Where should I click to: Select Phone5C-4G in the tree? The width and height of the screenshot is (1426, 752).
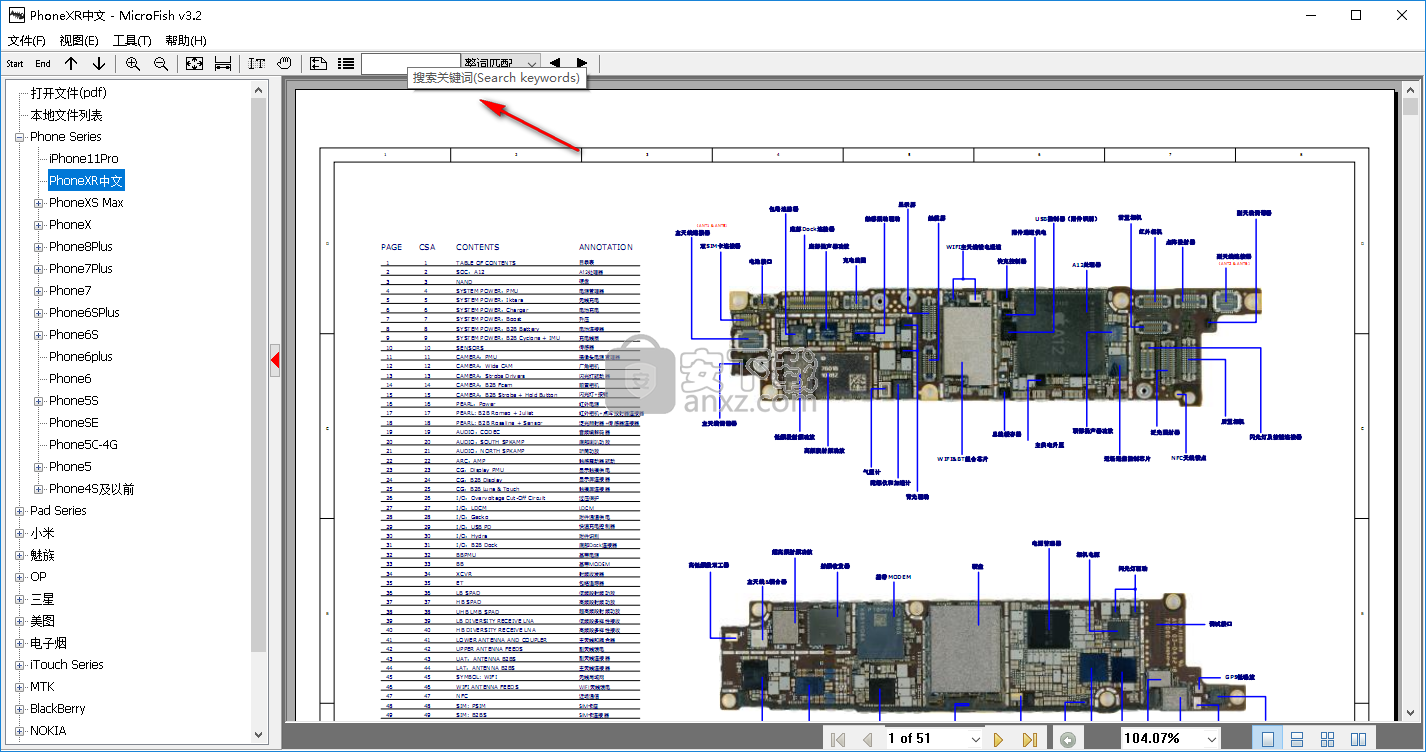click(83, 445)
